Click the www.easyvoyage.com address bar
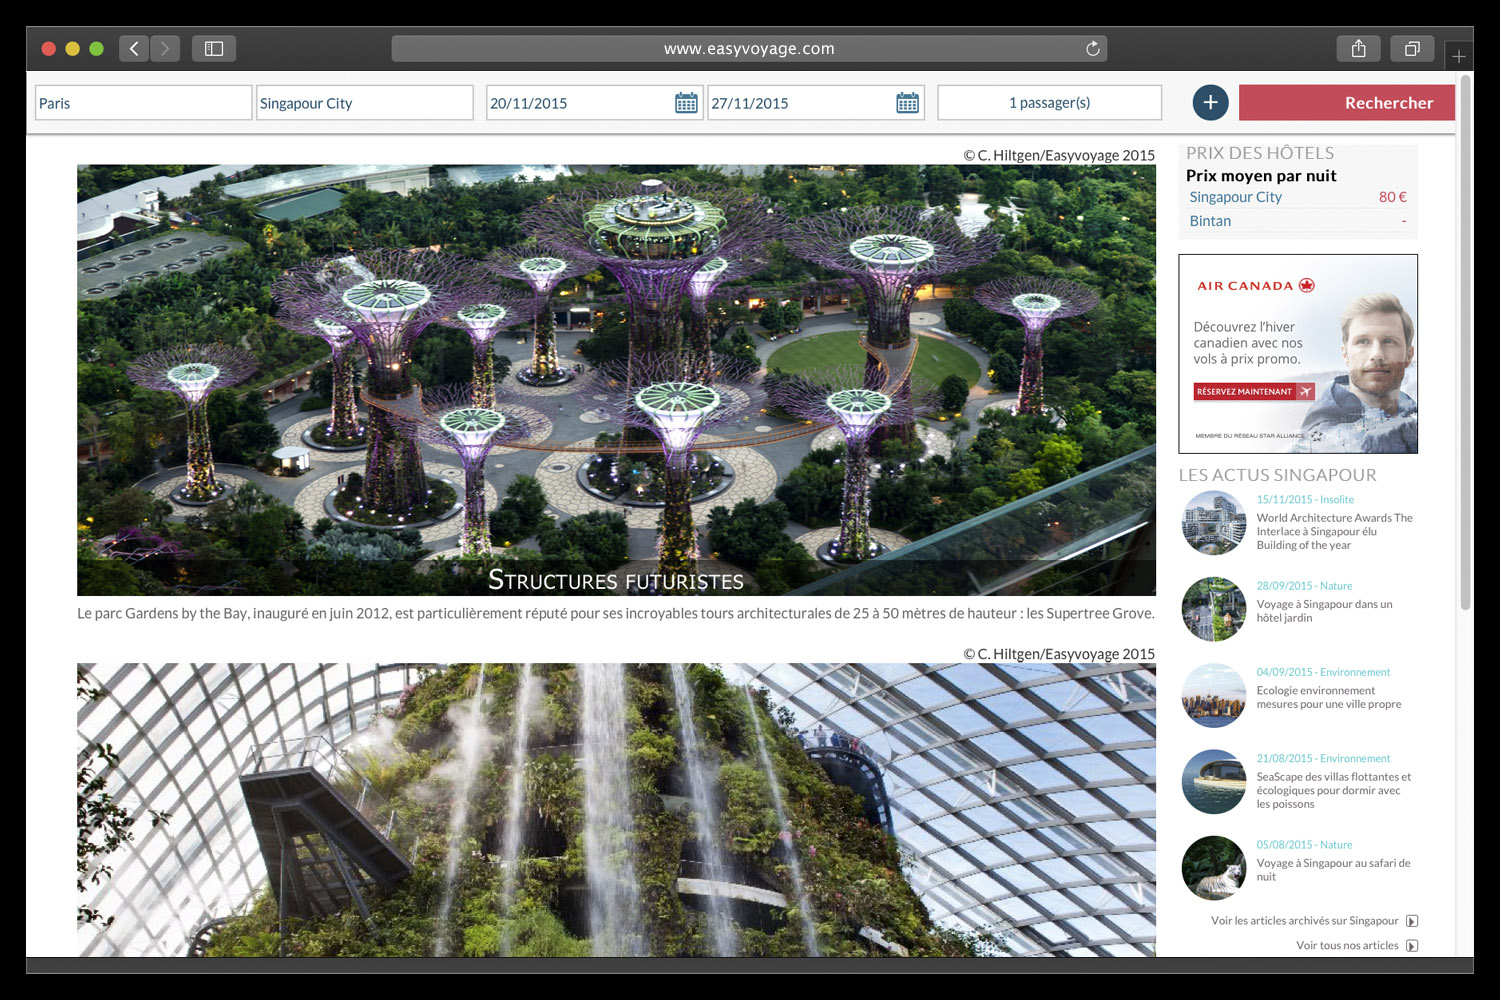 (x=748, y=48)
